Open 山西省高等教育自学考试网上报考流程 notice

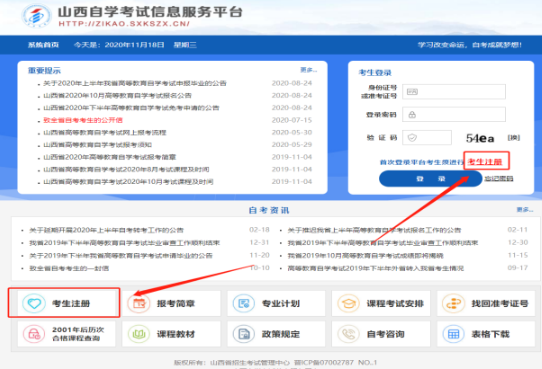[105, 132]
